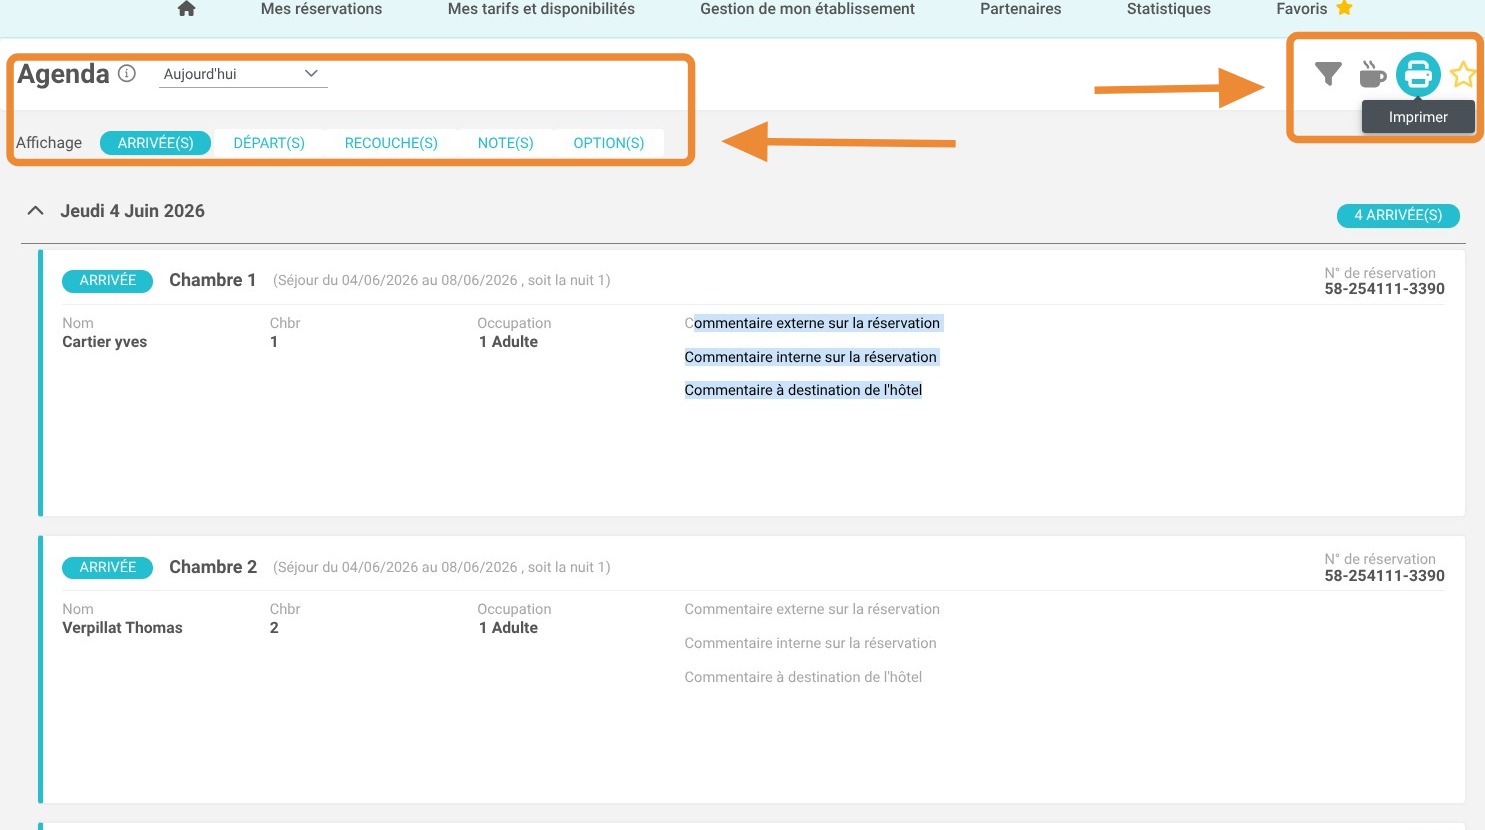Image resolution: width=1485 pixels, height=830 pixels.
Task: Click stay dates text in Chambre 2 card
Action: (x=441, y=567)
